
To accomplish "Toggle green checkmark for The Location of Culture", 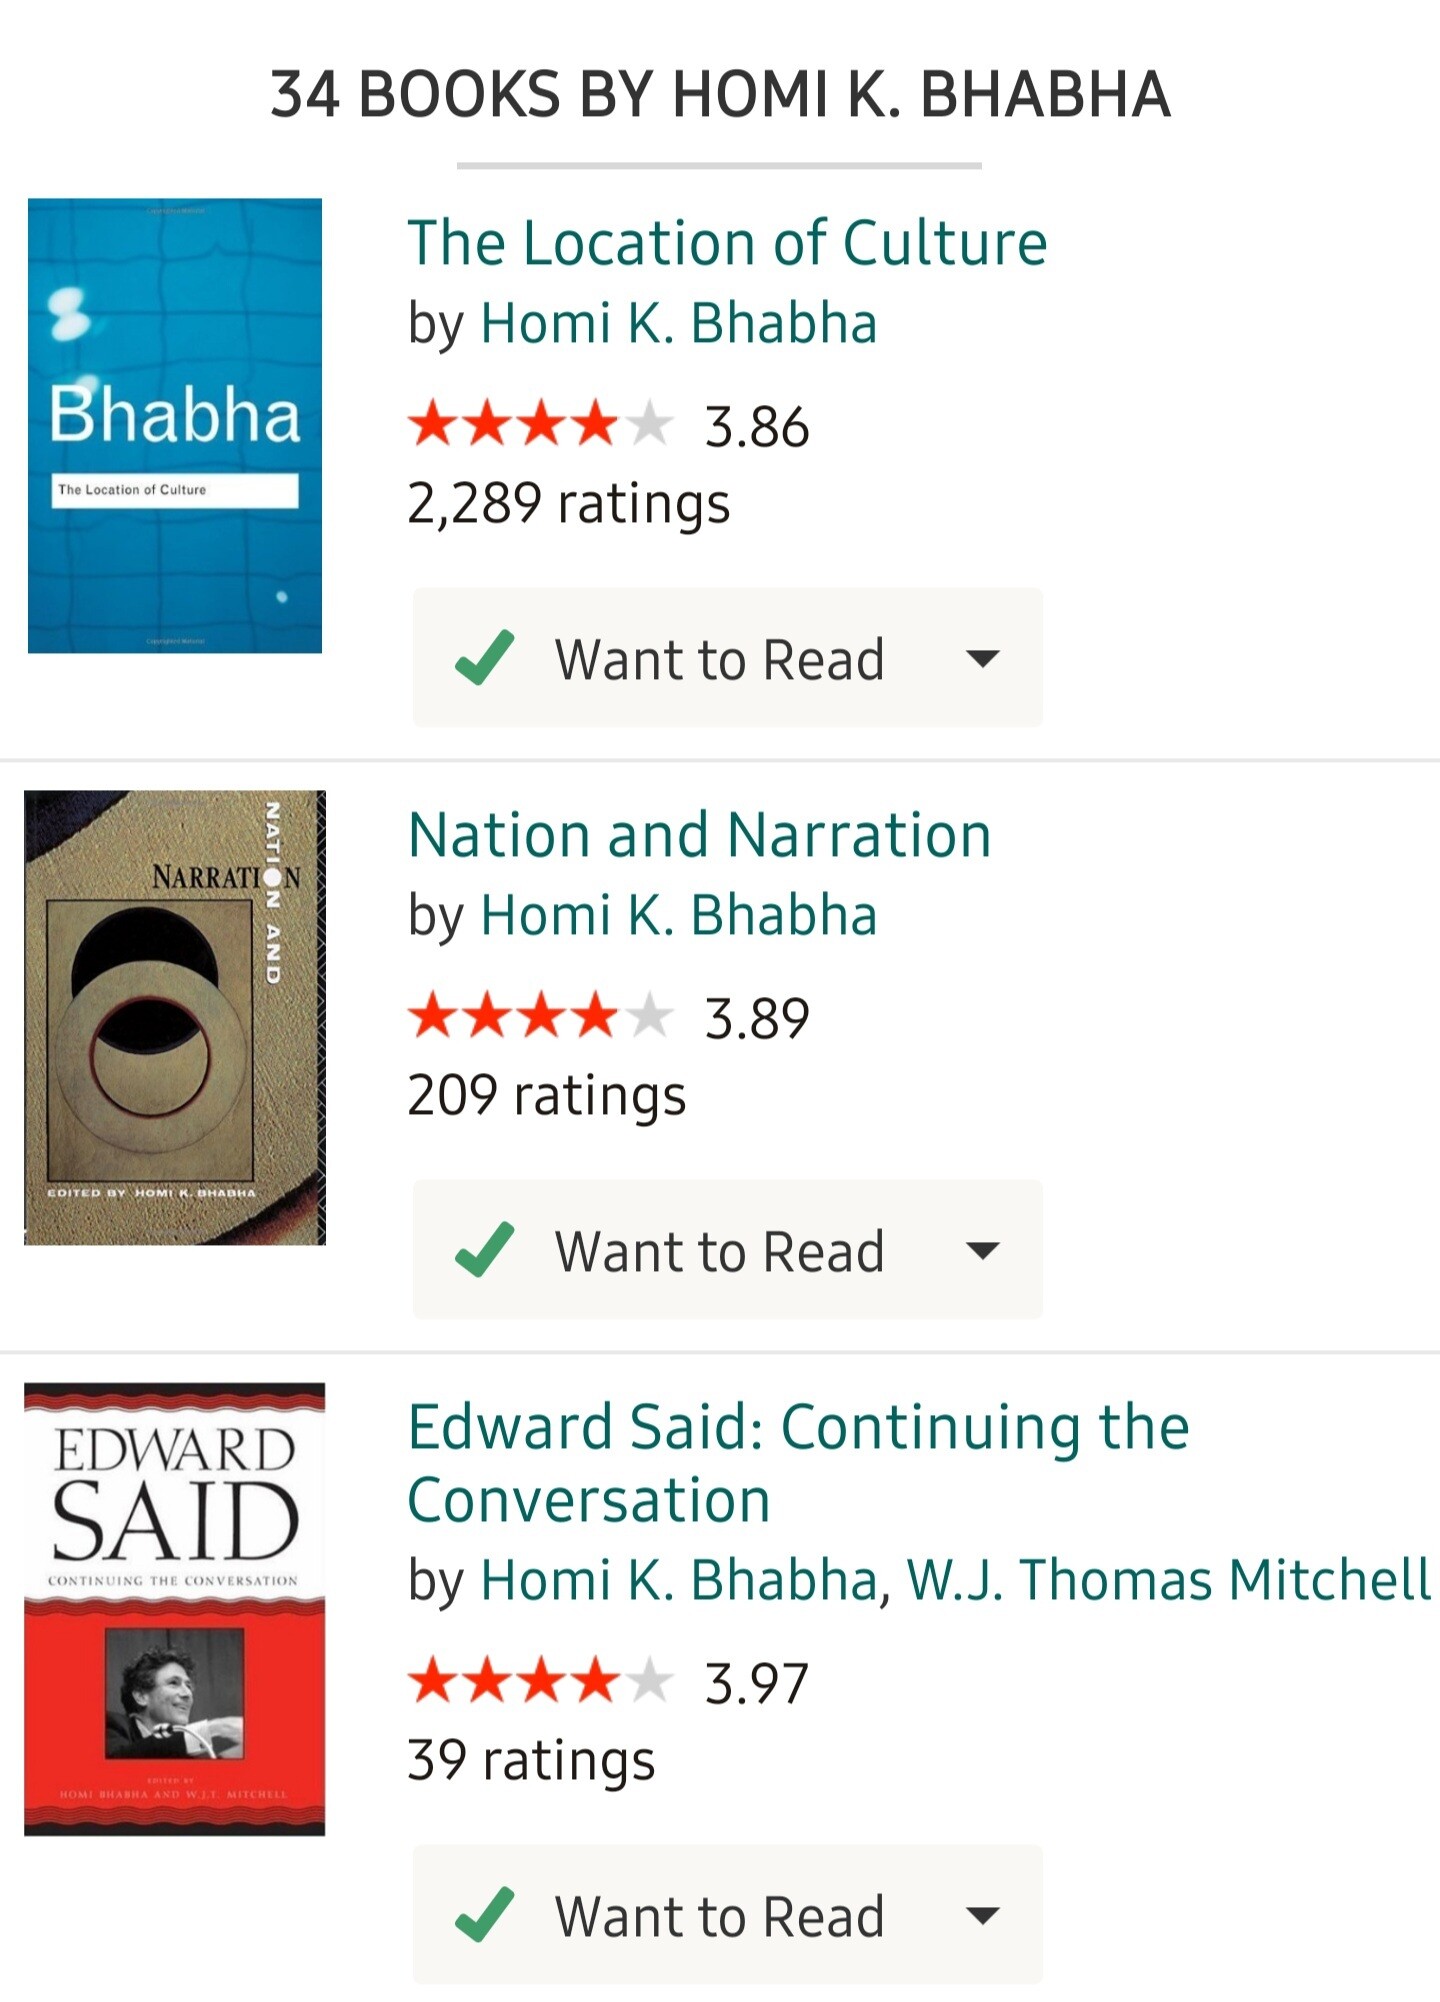I will click(485, 658).
